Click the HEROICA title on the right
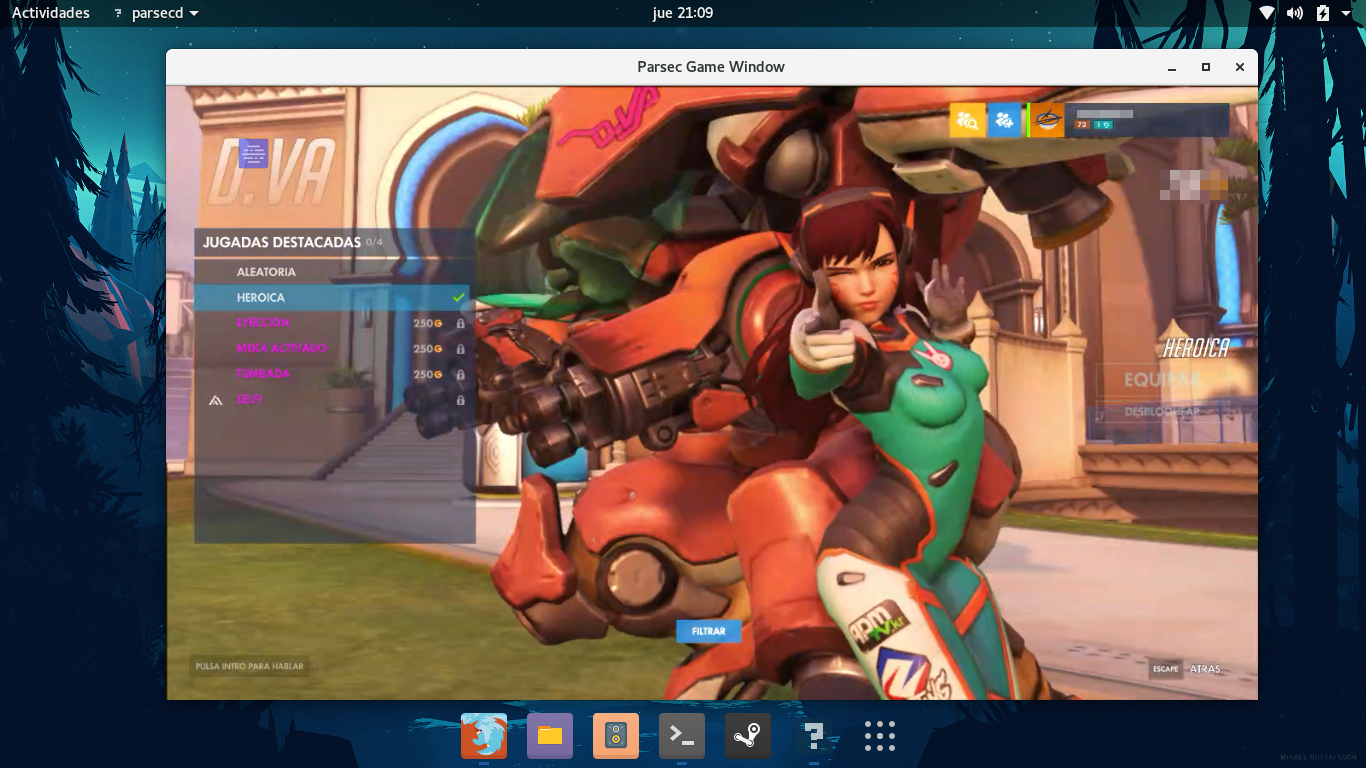Screen dimensions: 1366x768 click(1196, 349)
